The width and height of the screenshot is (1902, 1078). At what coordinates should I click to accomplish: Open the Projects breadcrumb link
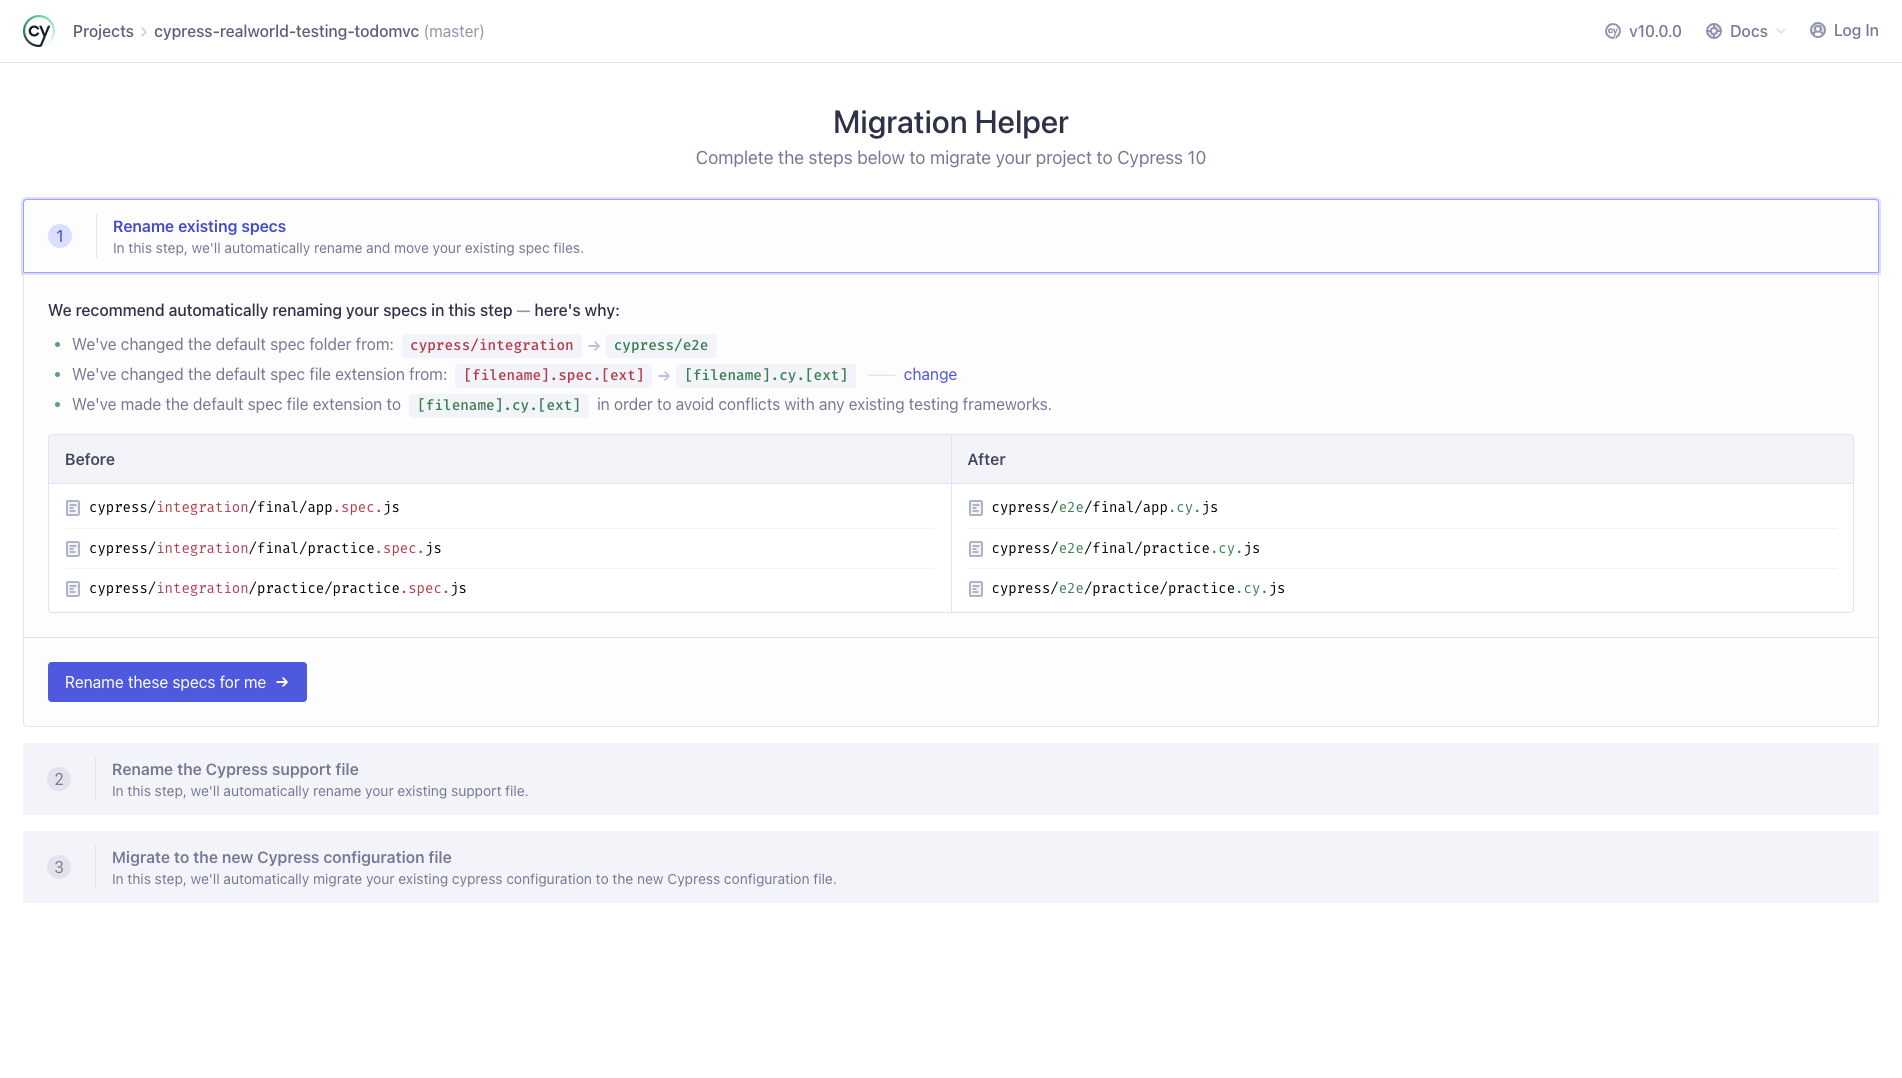point(103,31)
